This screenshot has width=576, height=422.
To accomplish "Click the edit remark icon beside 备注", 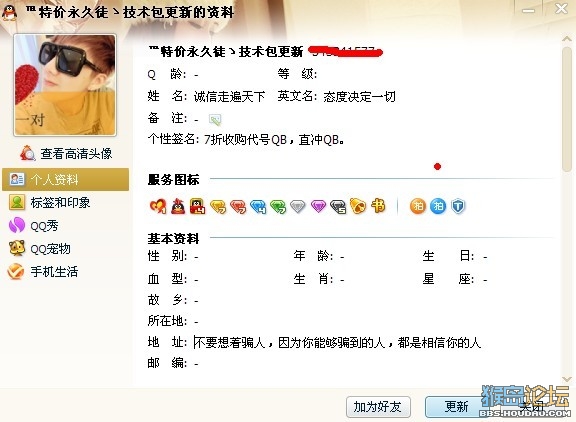I will (215, 119).
